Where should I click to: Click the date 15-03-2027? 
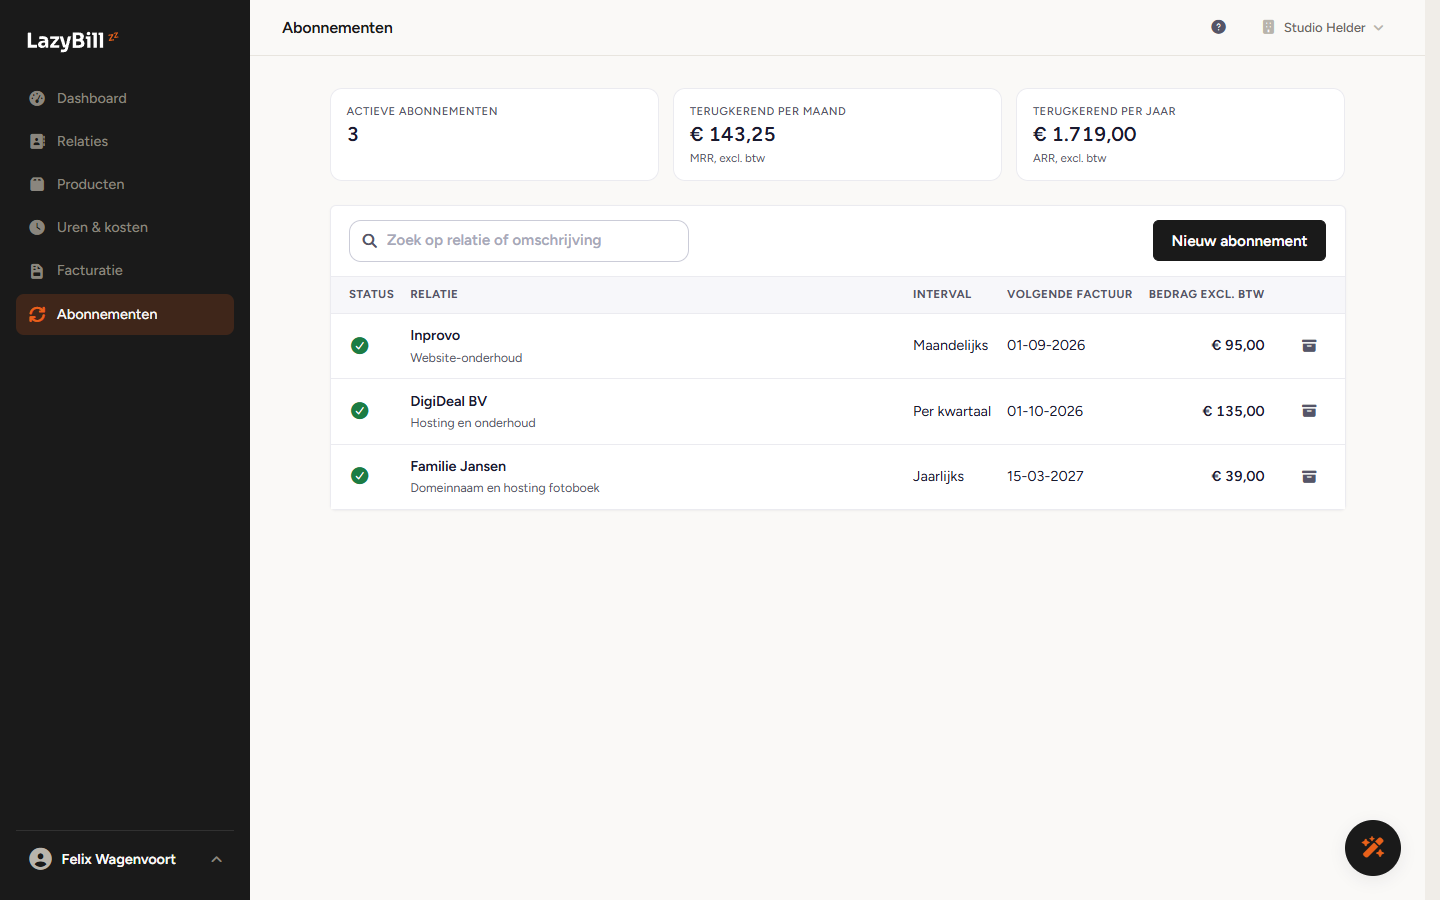click(x=1045, y=476)
